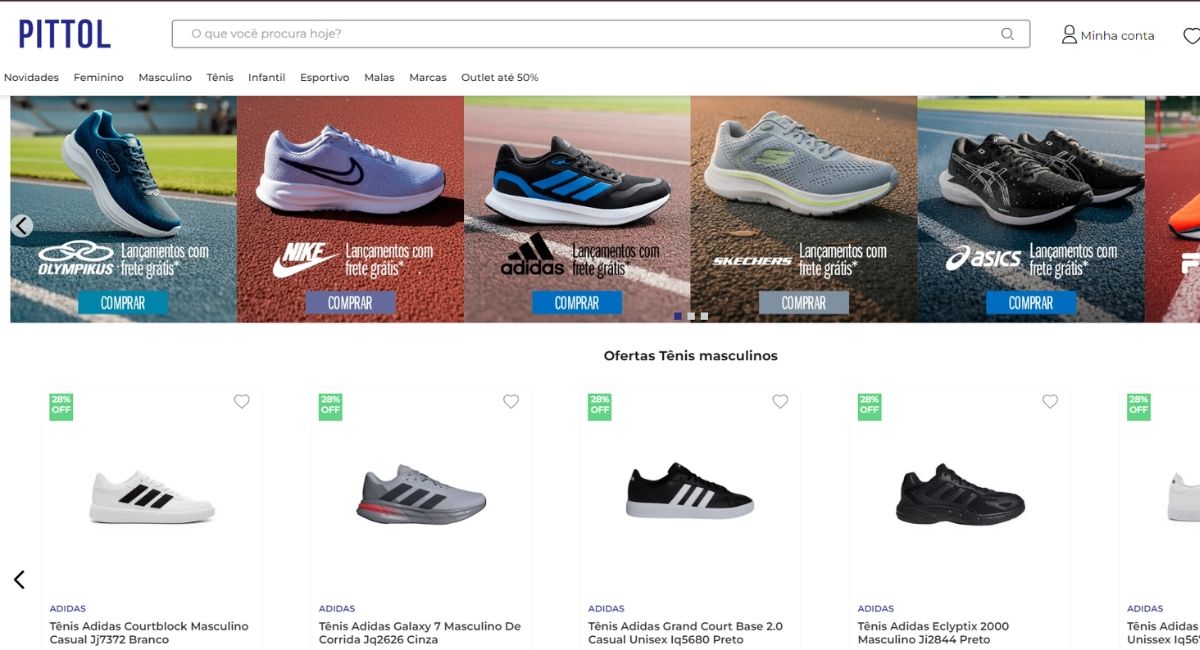Click ADIDAS brand label above Eclyptix 2000
Image resolution: width=1200 pixels, height=650 pixels.
pos(876,608)
